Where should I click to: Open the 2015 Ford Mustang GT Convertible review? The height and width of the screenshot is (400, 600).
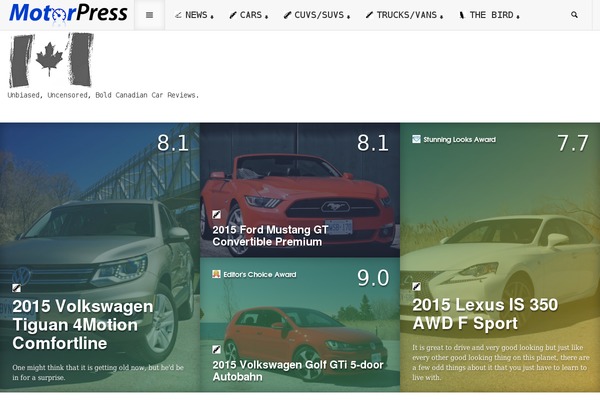click(x=270, y=236)
